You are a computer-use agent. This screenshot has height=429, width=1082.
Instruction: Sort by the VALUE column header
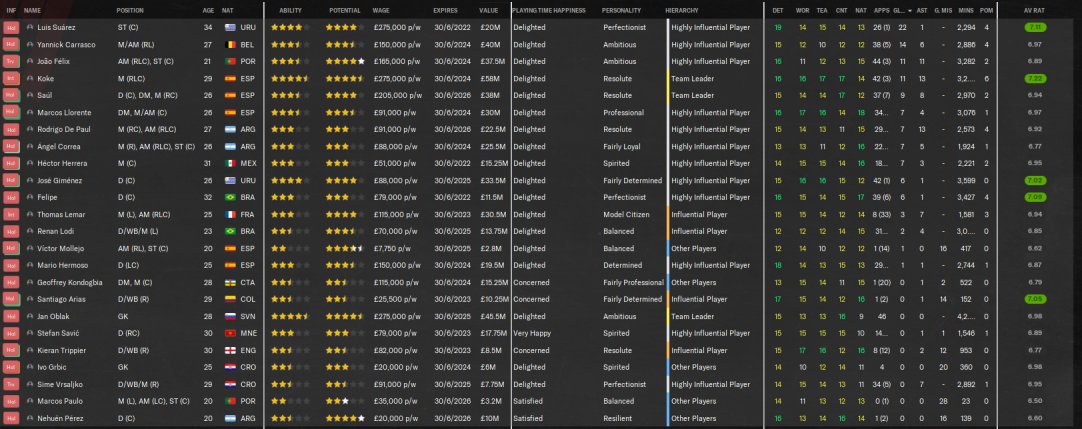489,11
